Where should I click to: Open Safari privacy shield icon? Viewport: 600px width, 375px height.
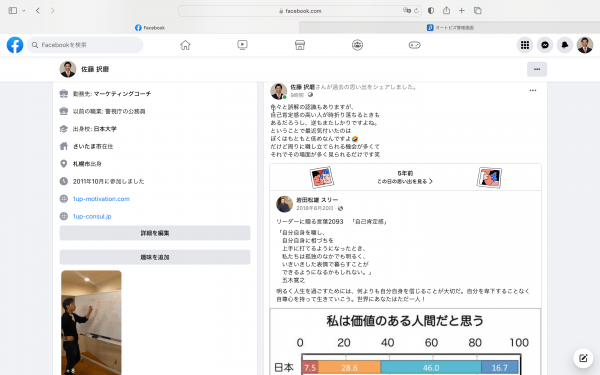point(431,11)
